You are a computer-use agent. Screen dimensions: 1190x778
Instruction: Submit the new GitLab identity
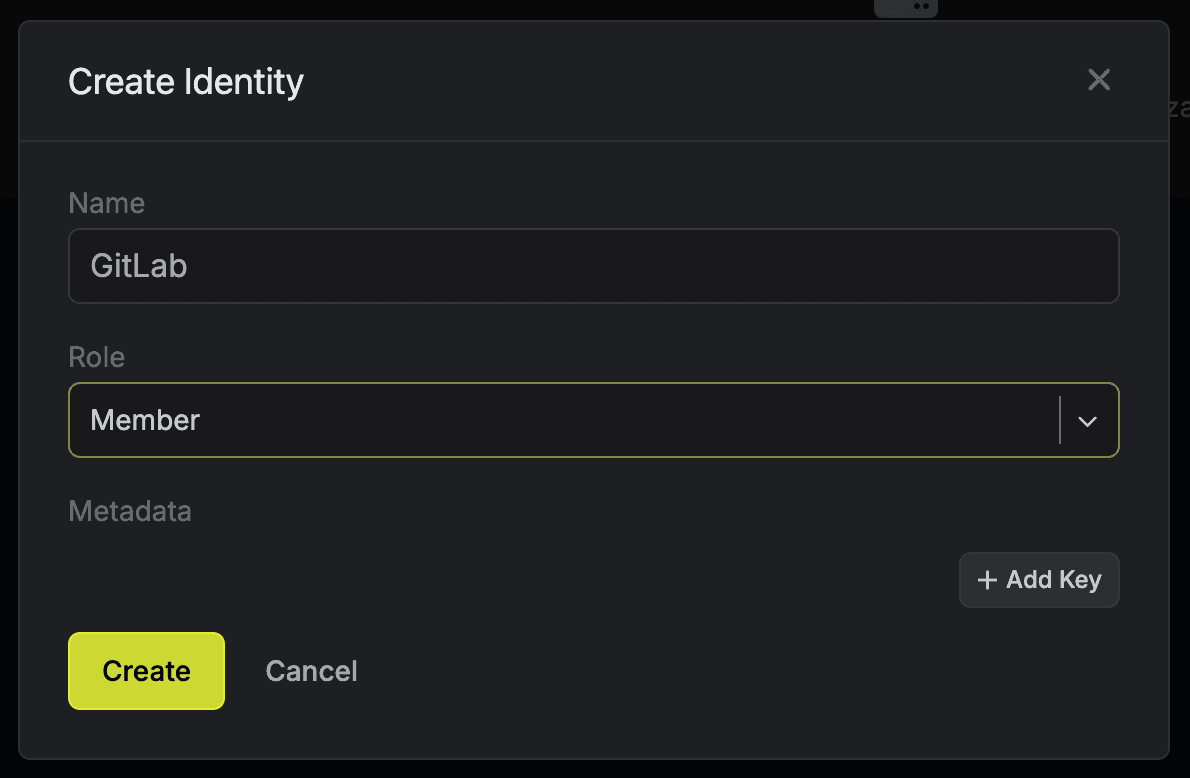pos(146,671)
